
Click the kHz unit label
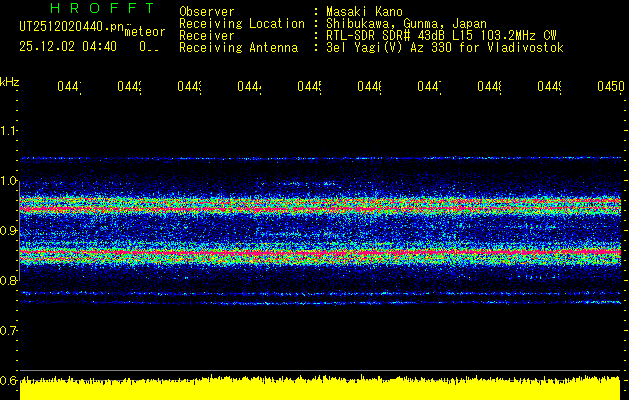(9, 82)
